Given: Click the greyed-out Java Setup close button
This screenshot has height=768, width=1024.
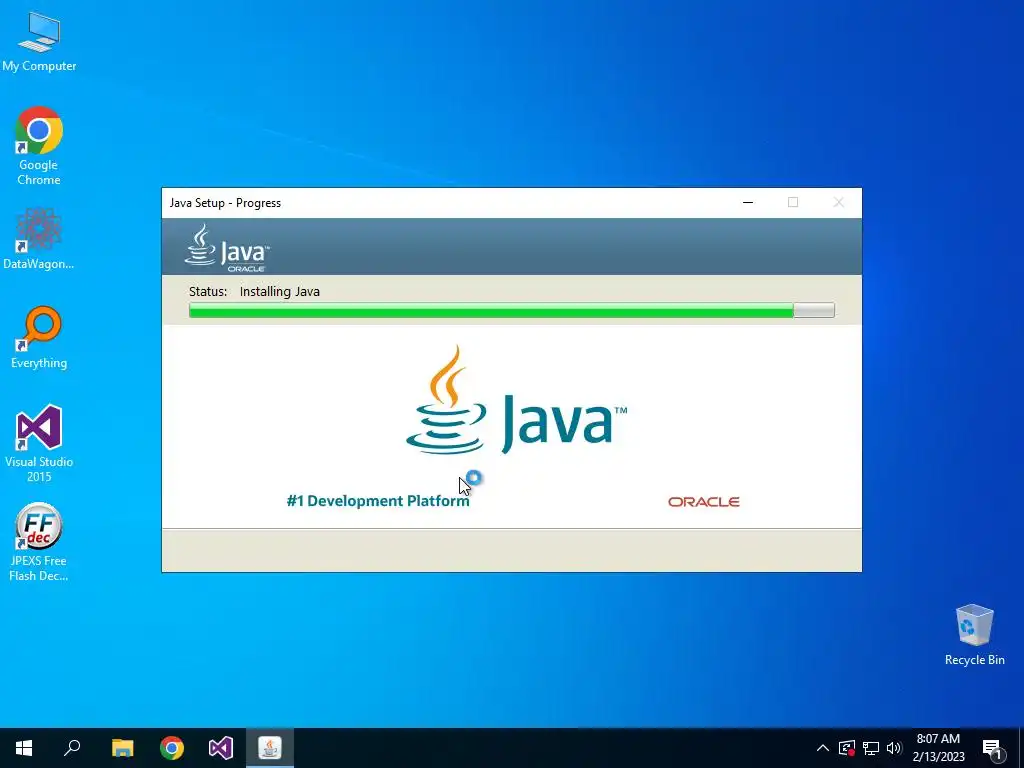Looking at the screenshot, I should (839, 202).
